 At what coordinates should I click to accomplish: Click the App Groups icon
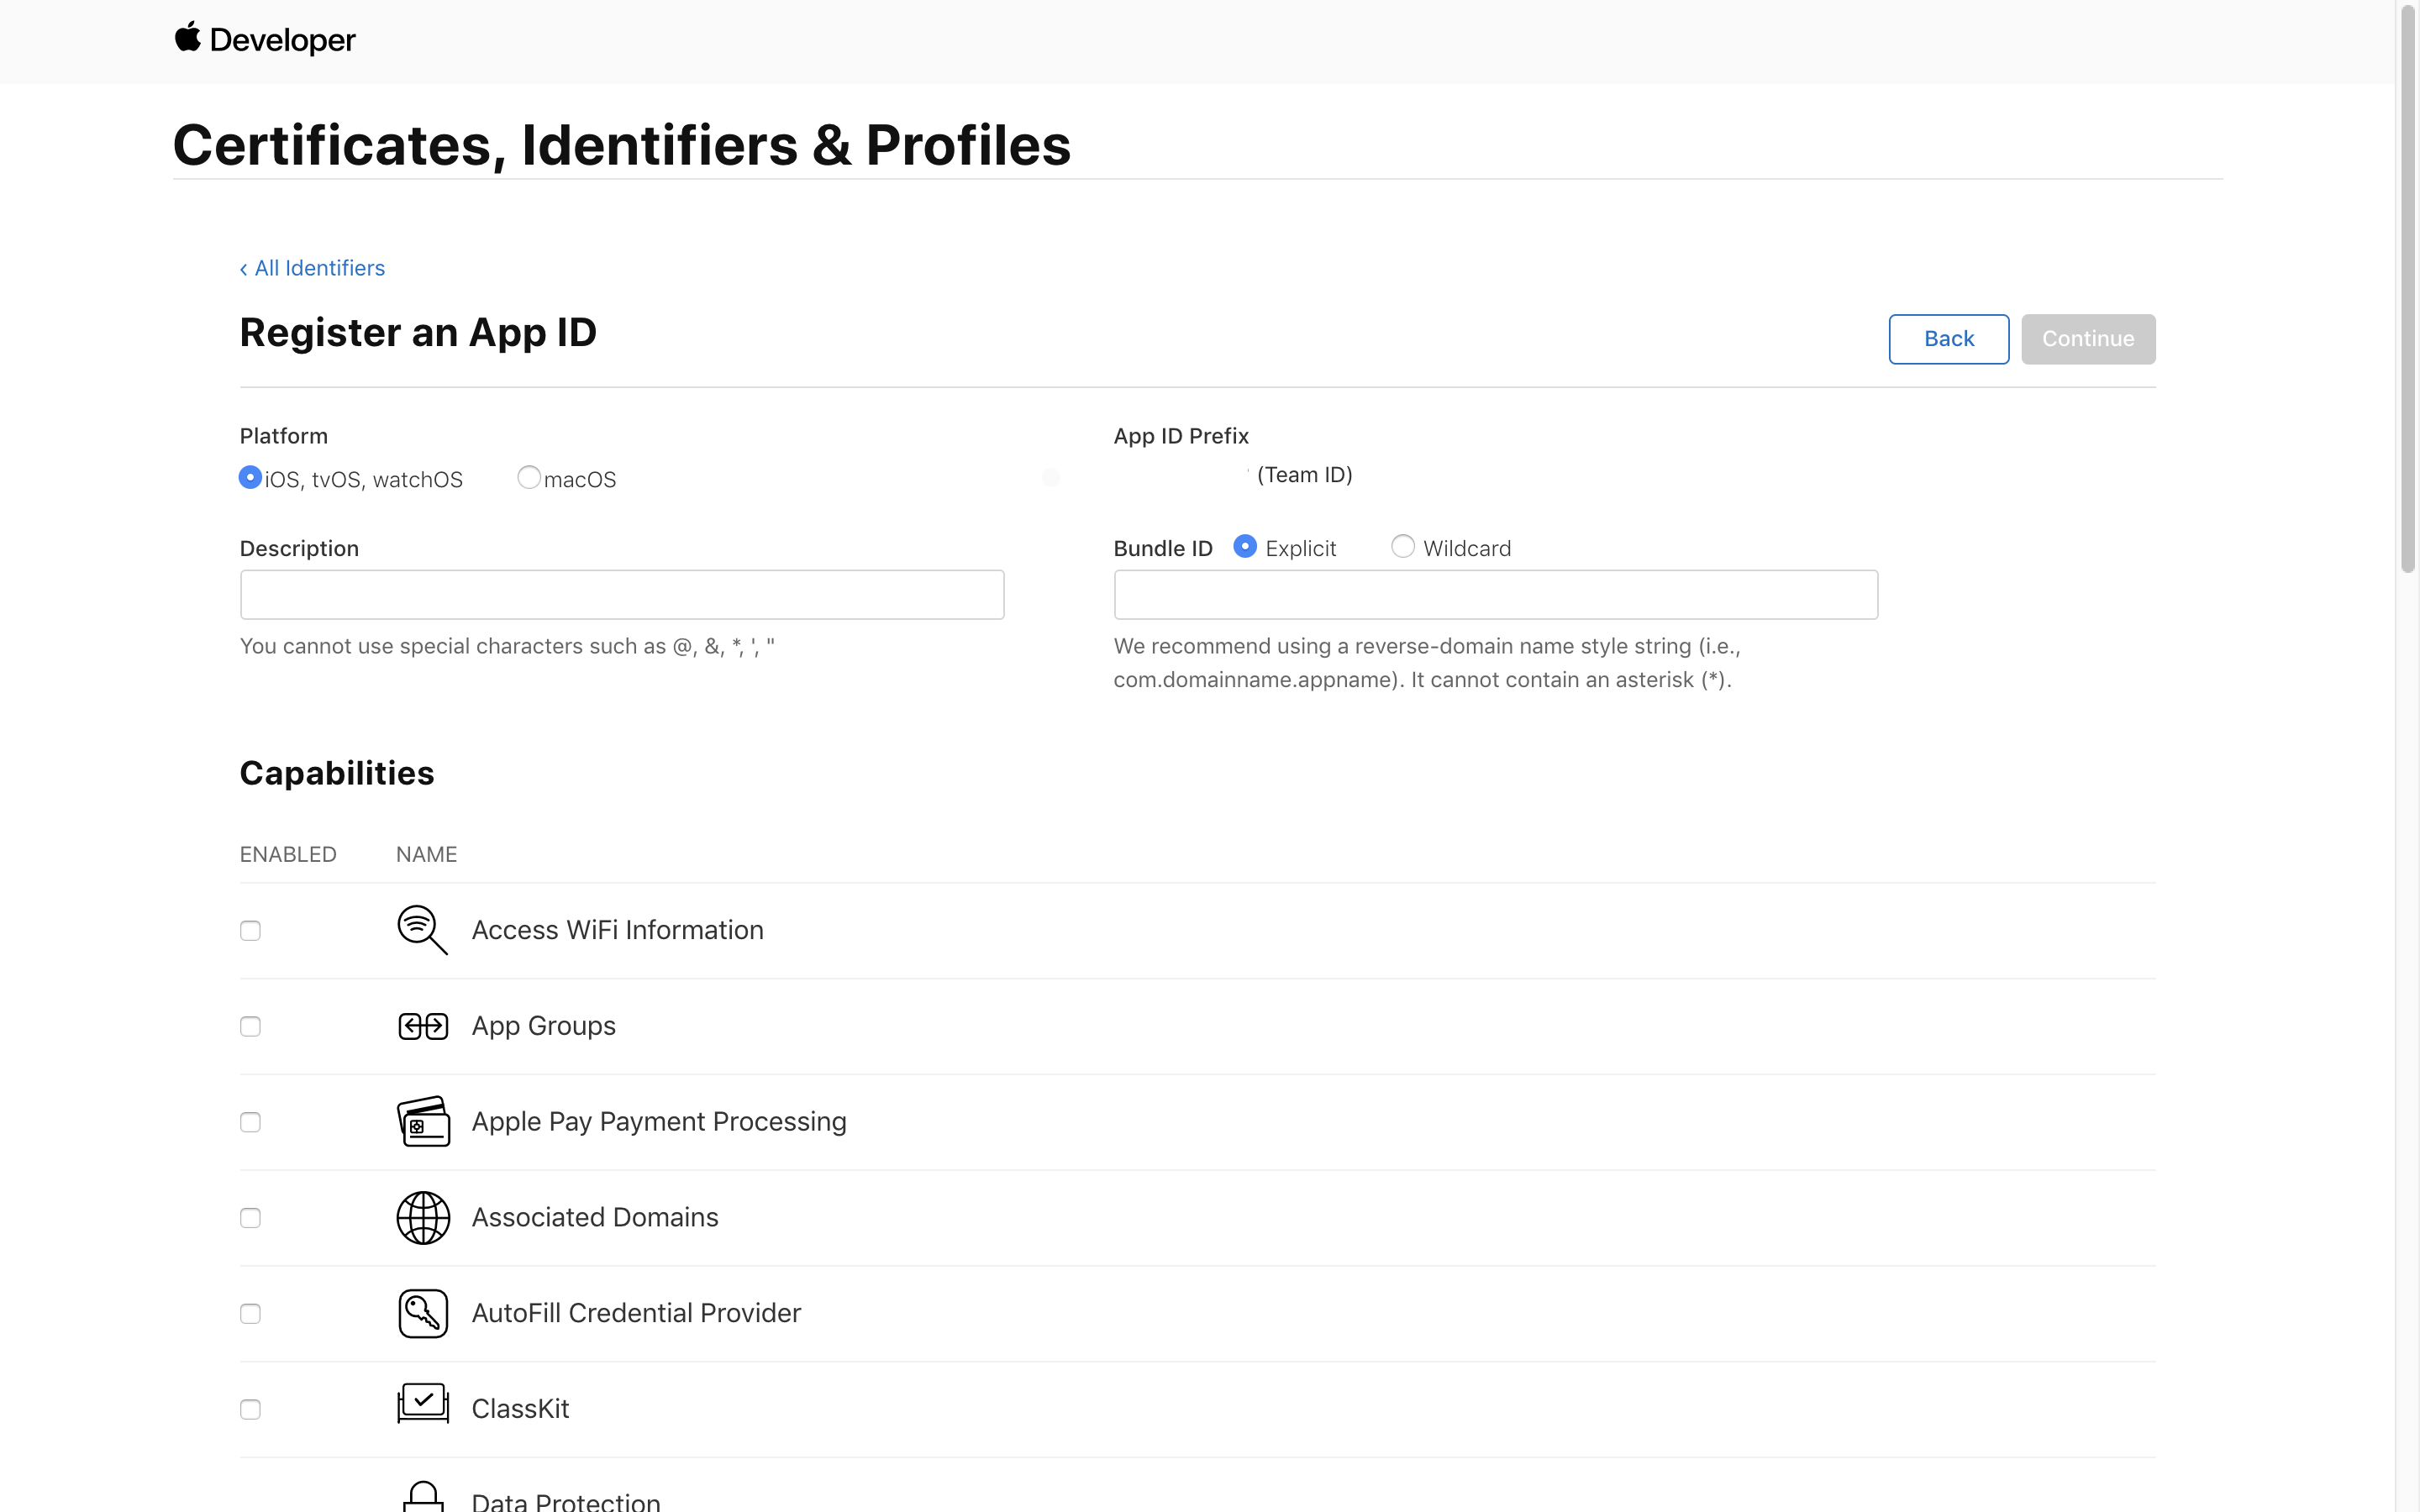(x=423, y=1026)
